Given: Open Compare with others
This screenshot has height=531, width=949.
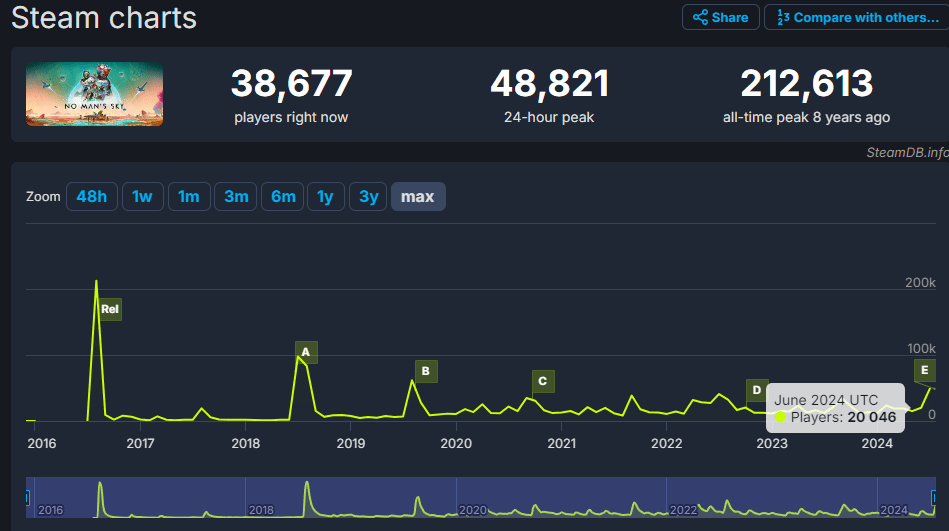Looking at the screenshot, I should pyautogui.click(x=857, y=17).
